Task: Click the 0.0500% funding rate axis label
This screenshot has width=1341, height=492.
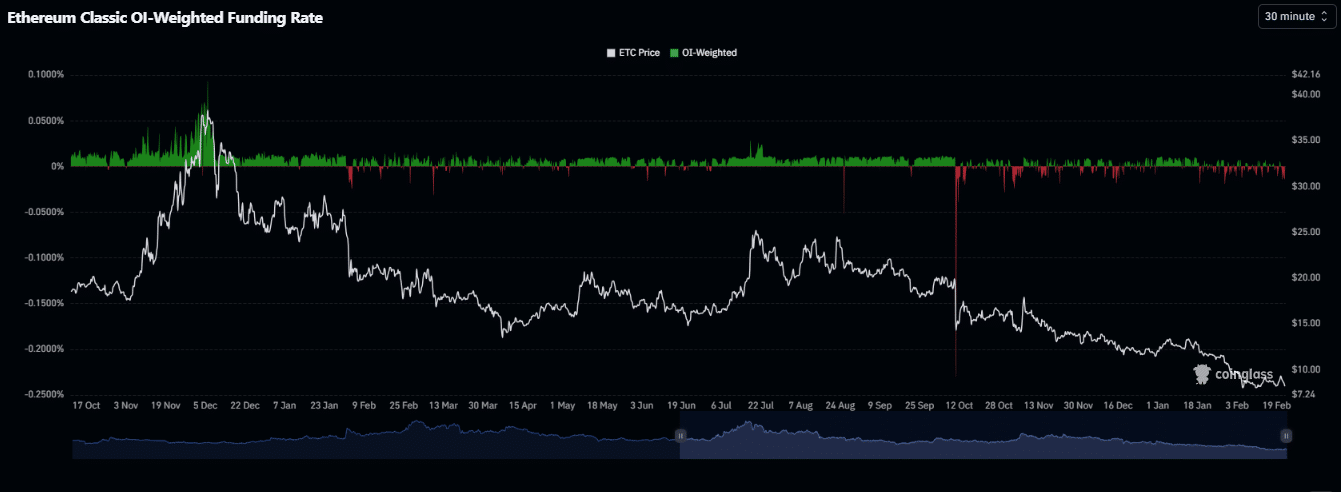Action: pyautogui.click(x=46, y=121)
